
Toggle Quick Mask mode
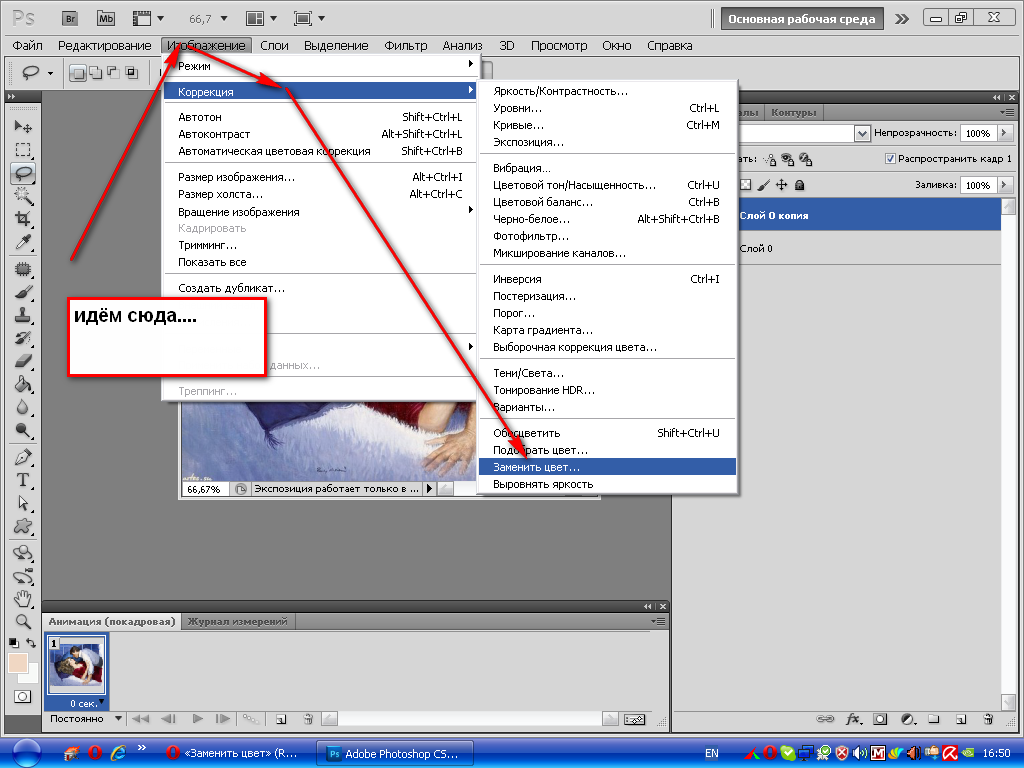click(x=23, y=696)
